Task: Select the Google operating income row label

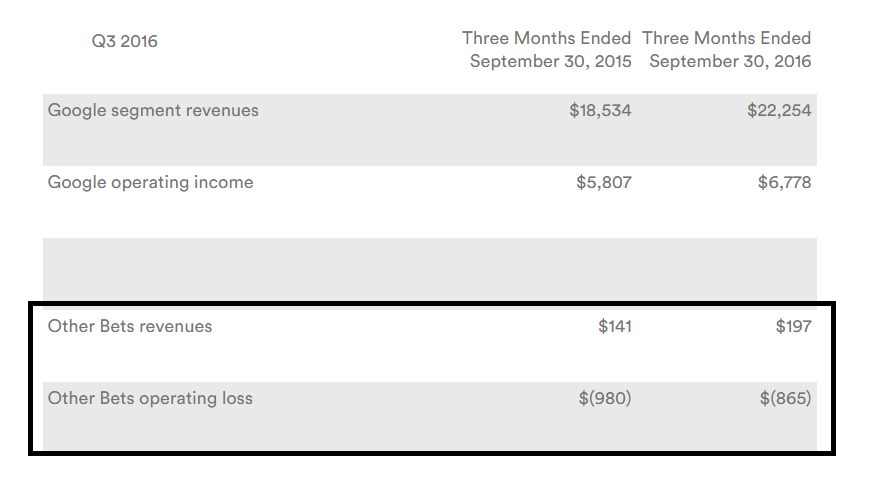Action: coord(150,183)
